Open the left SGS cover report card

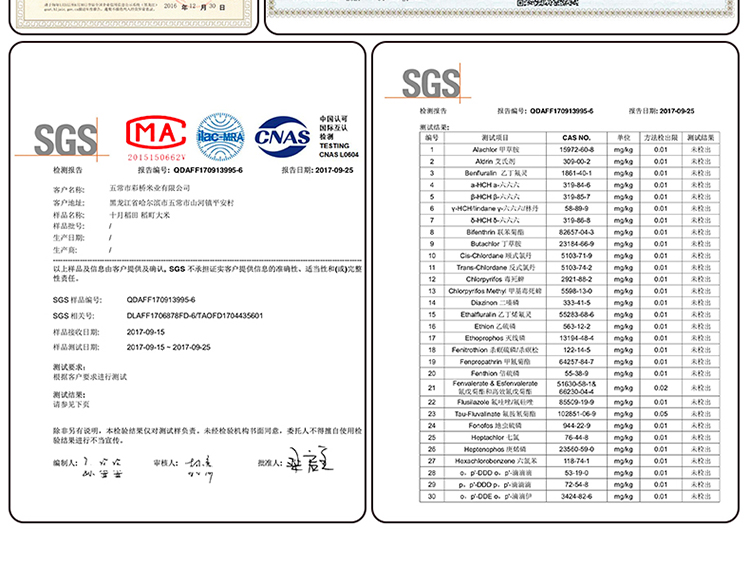pos(188,282)
